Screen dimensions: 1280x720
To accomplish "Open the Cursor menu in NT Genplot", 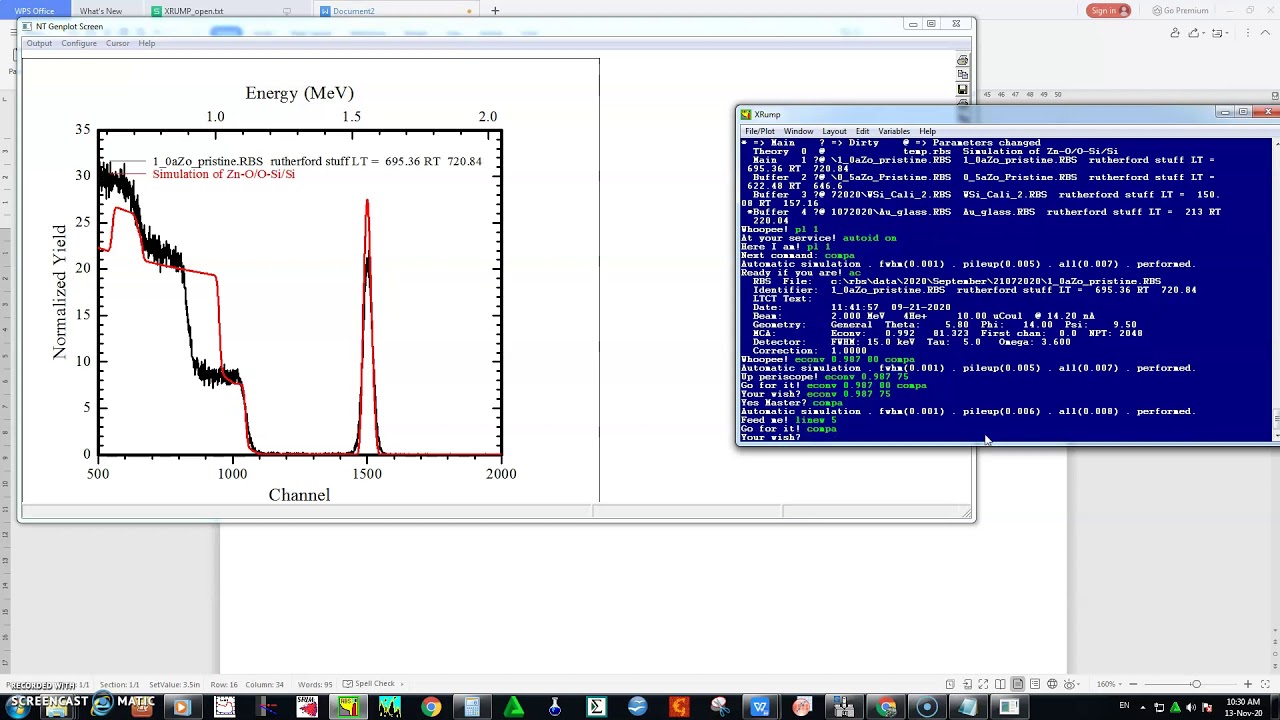I will [x=117, y=43].
